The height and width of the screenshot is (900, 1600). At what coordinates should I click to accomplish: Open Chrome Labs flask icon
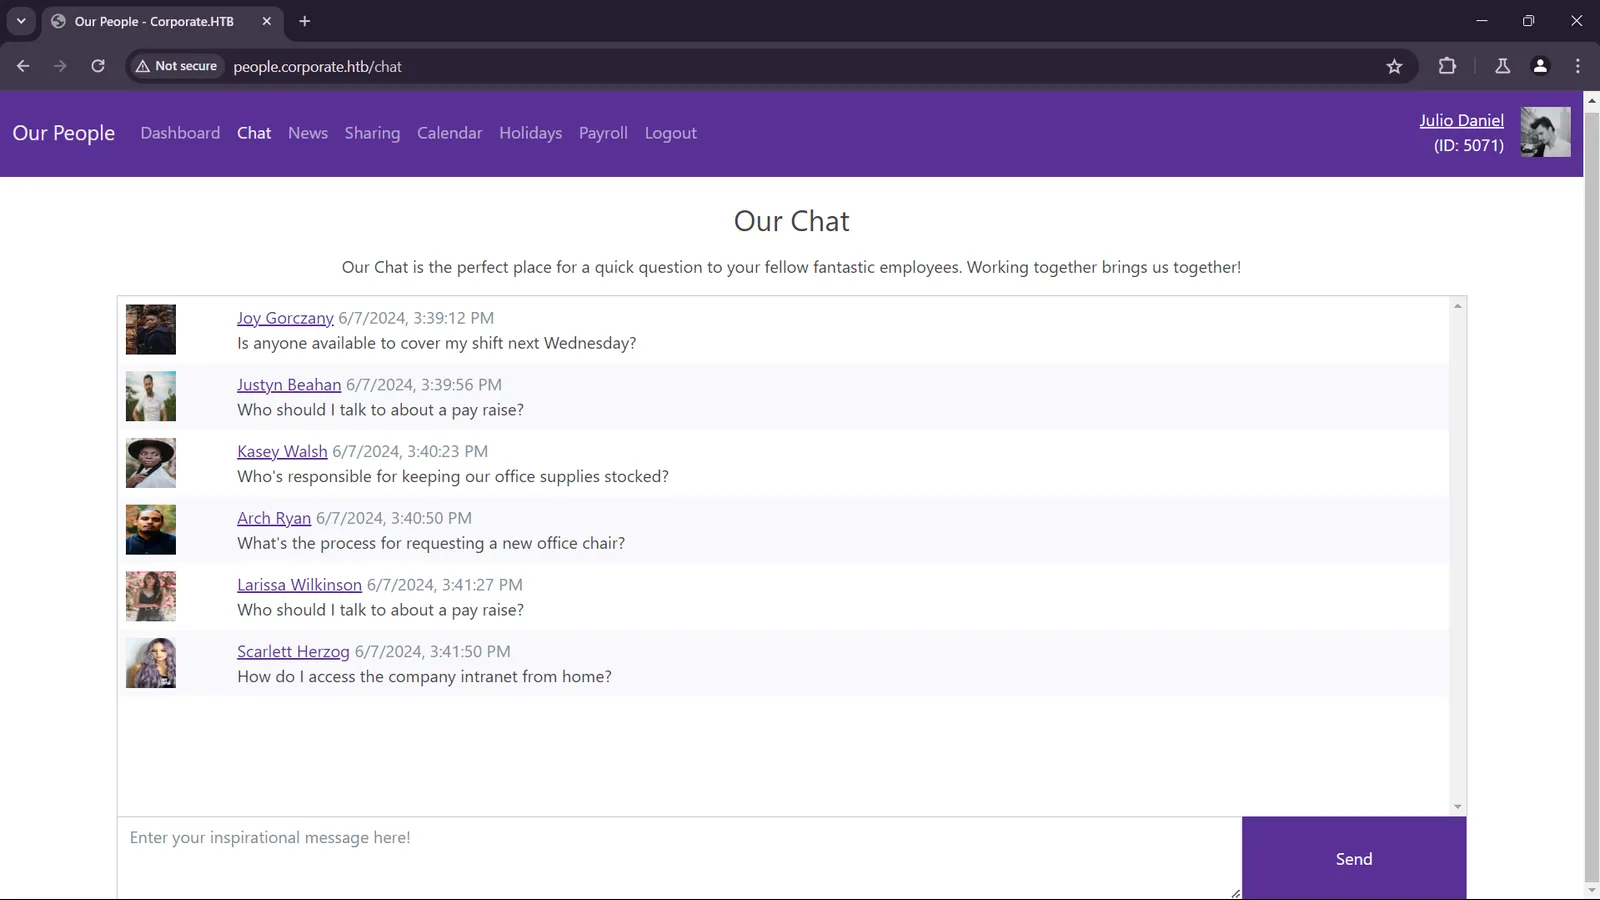(x=1502, y=66)
